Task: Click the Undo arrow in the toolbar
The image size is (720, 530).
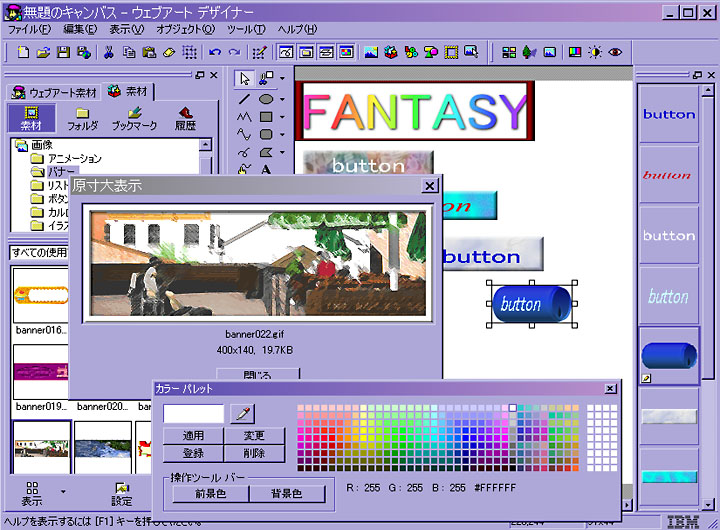Action: [215, 52]
